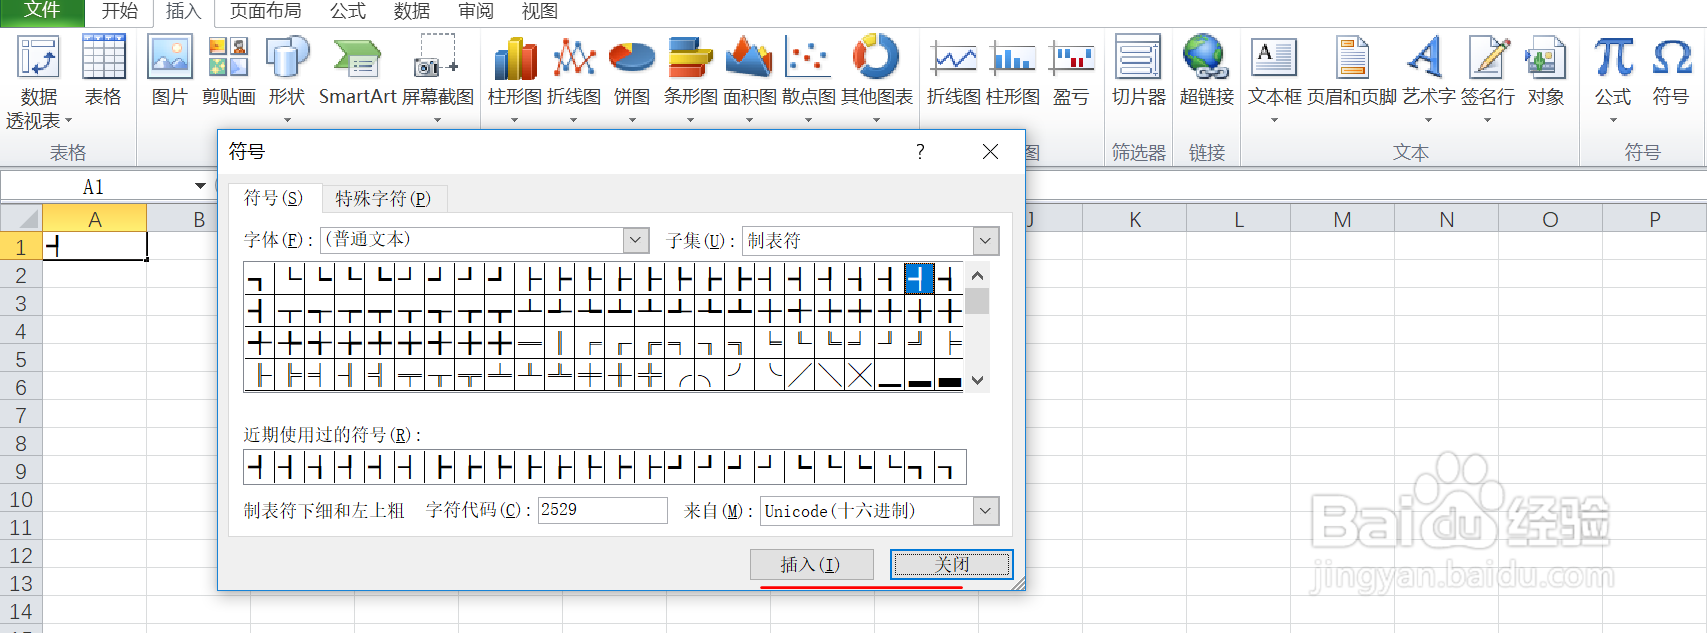The height and width of the screenshot is (633, 1707).
Task: Switch to the 视图 View tab
Action: click(x=540, y=11)
